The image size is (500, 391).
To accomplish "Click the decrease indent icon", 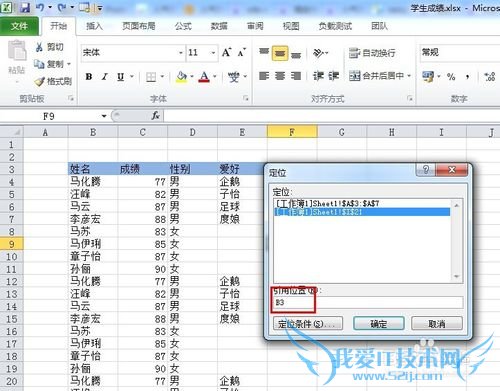I will click(x=318, y=76).
